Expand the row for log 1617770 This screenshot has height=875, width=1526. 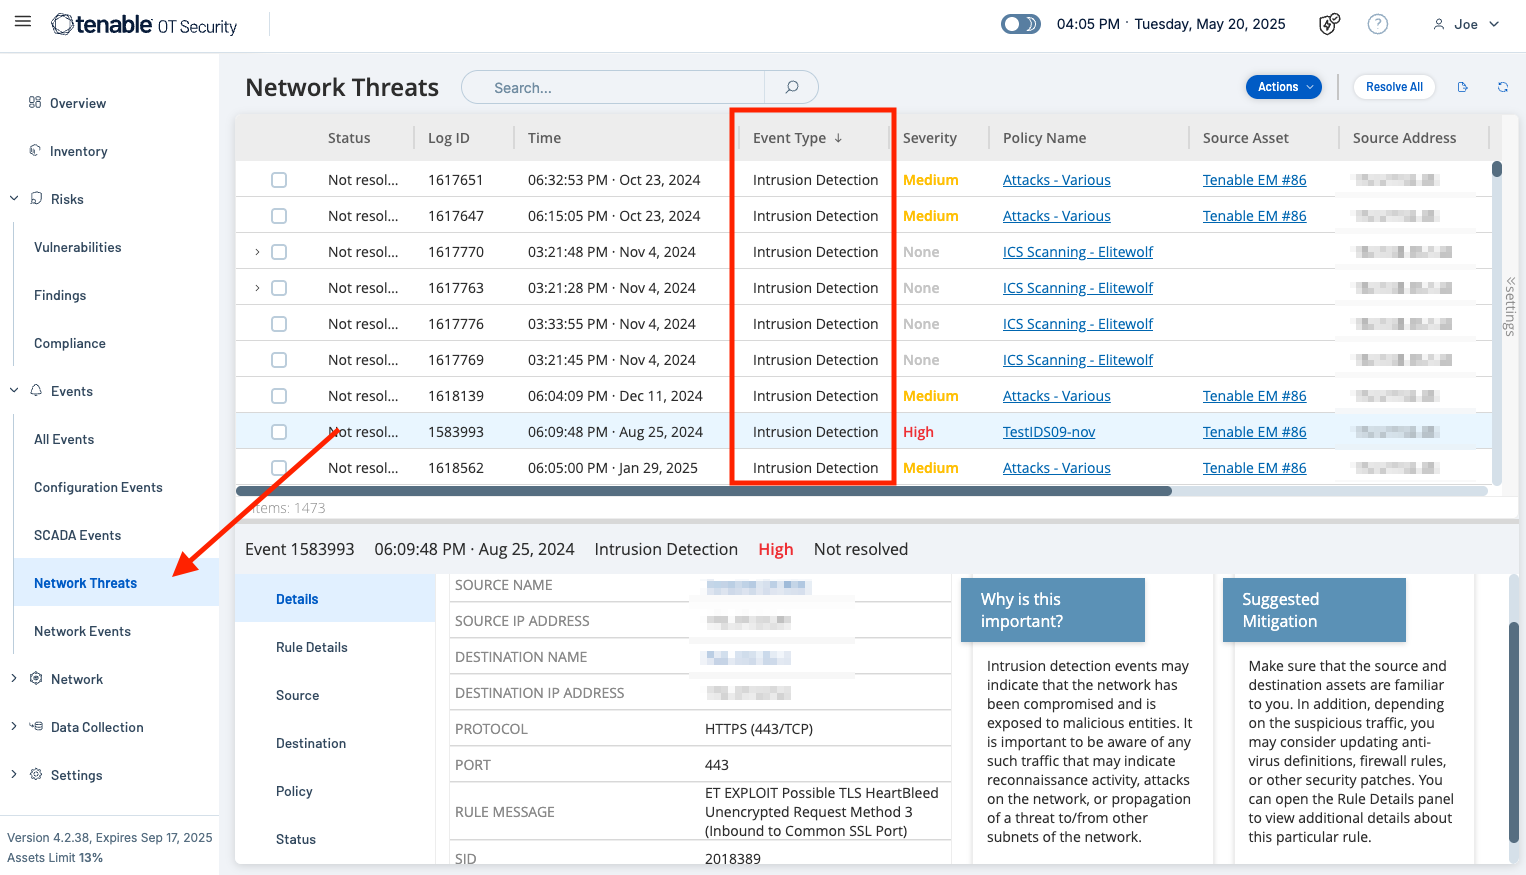257,252
